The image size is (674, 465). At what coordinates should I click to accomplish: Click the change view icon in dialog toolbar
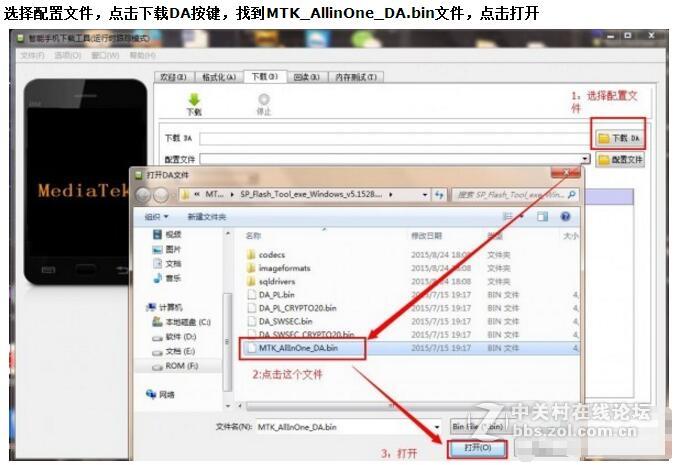pyautogui.click(x=509, y=217)
